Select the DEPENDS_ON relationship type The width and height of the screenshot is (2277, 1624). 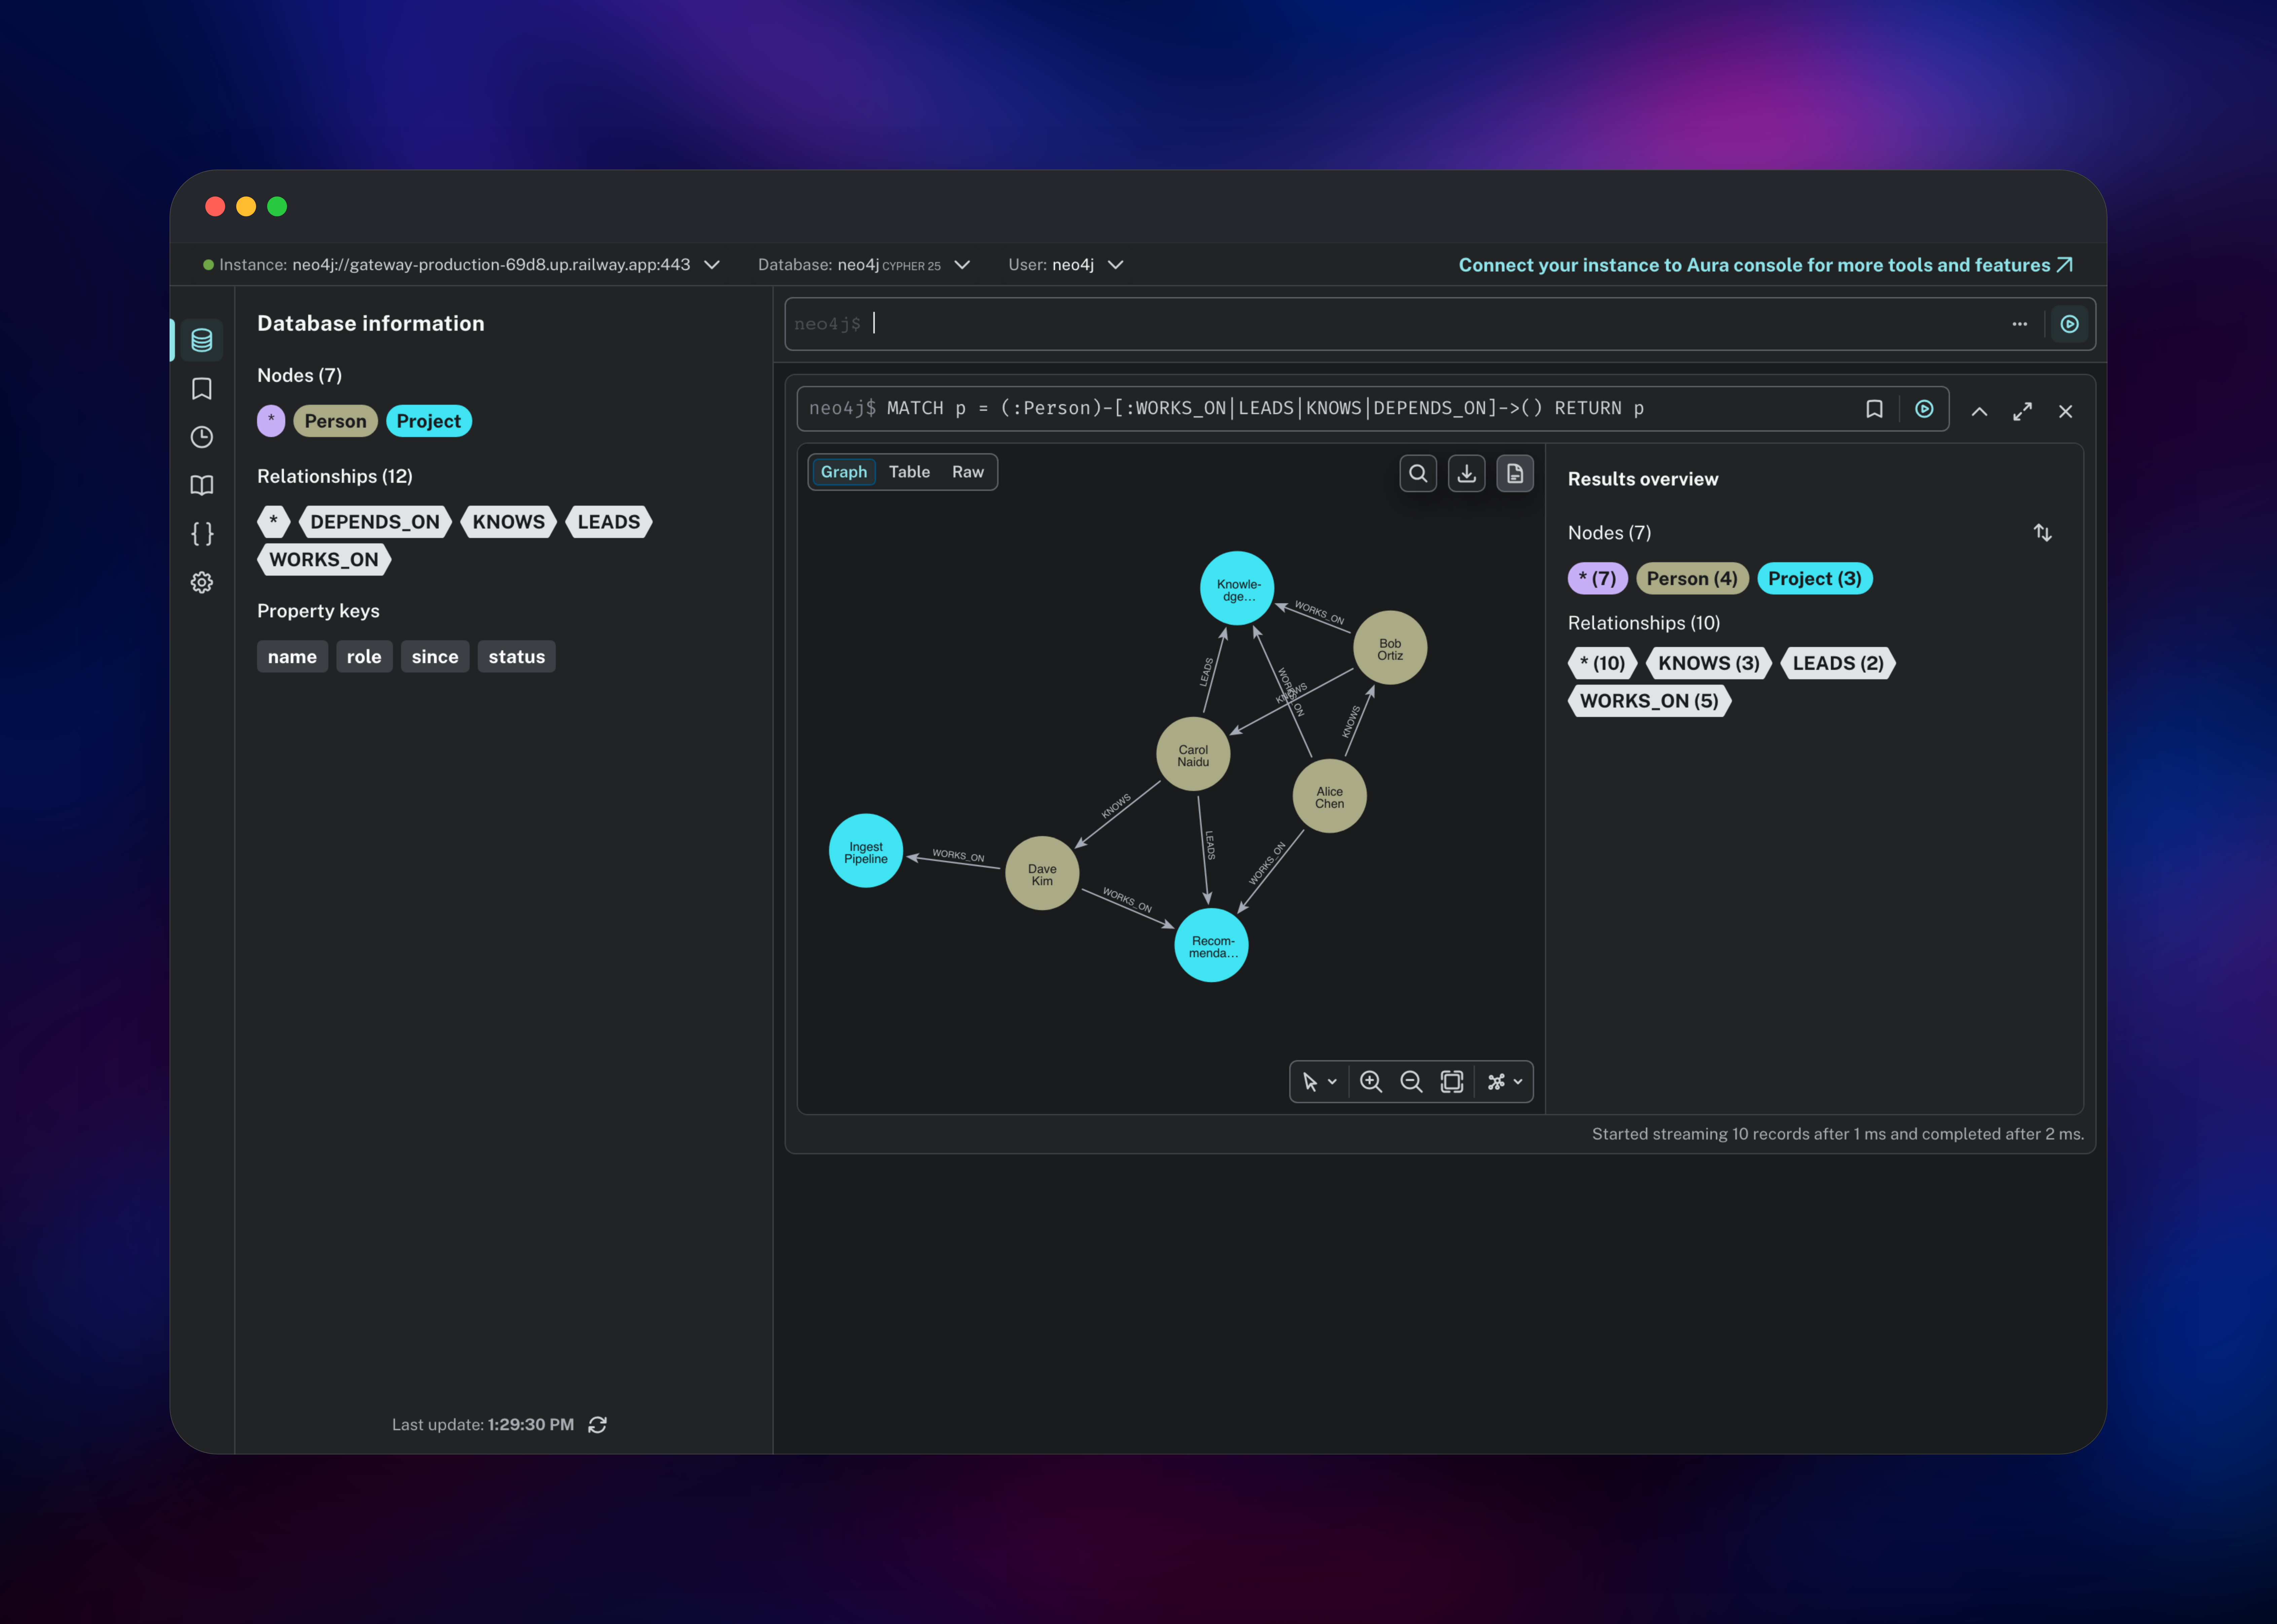(x=375, y=522)
